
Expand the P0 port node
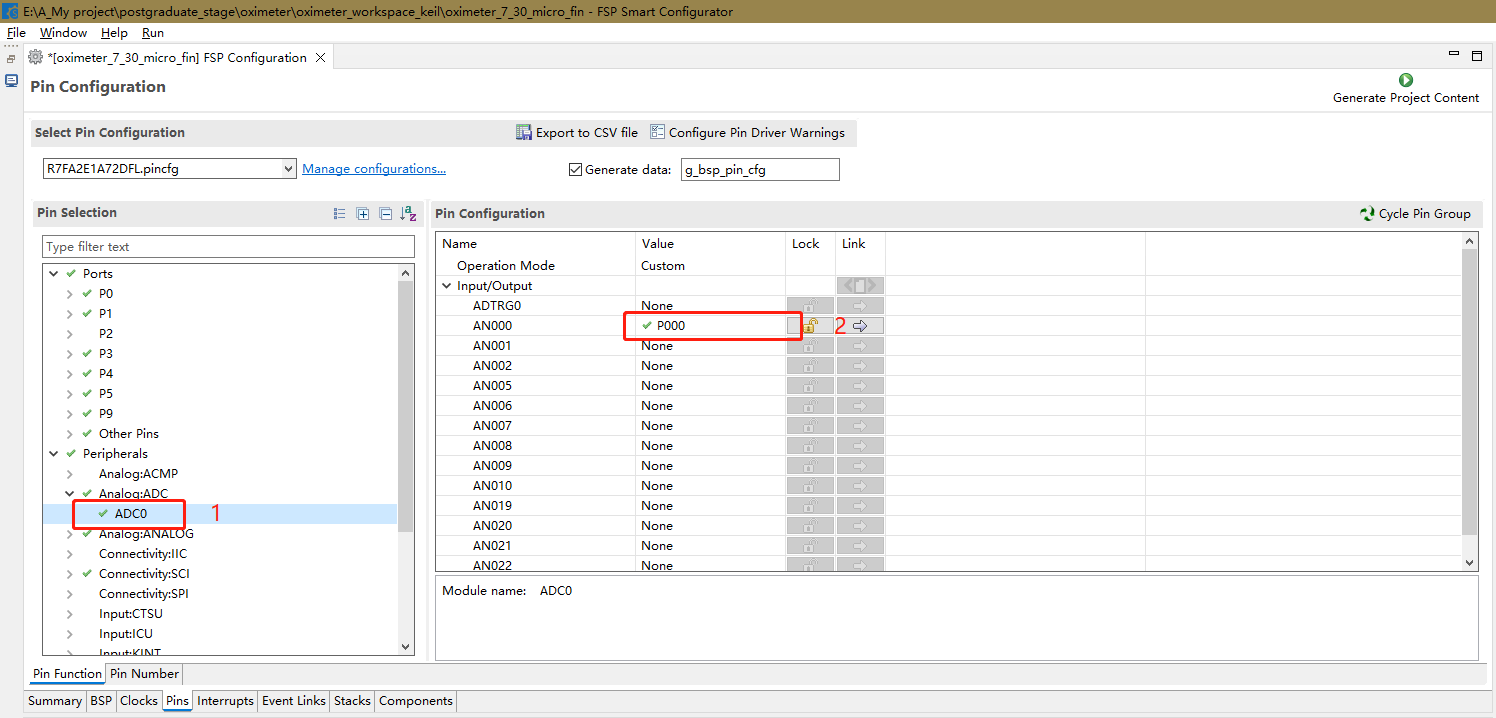click(x=69, y=293)
